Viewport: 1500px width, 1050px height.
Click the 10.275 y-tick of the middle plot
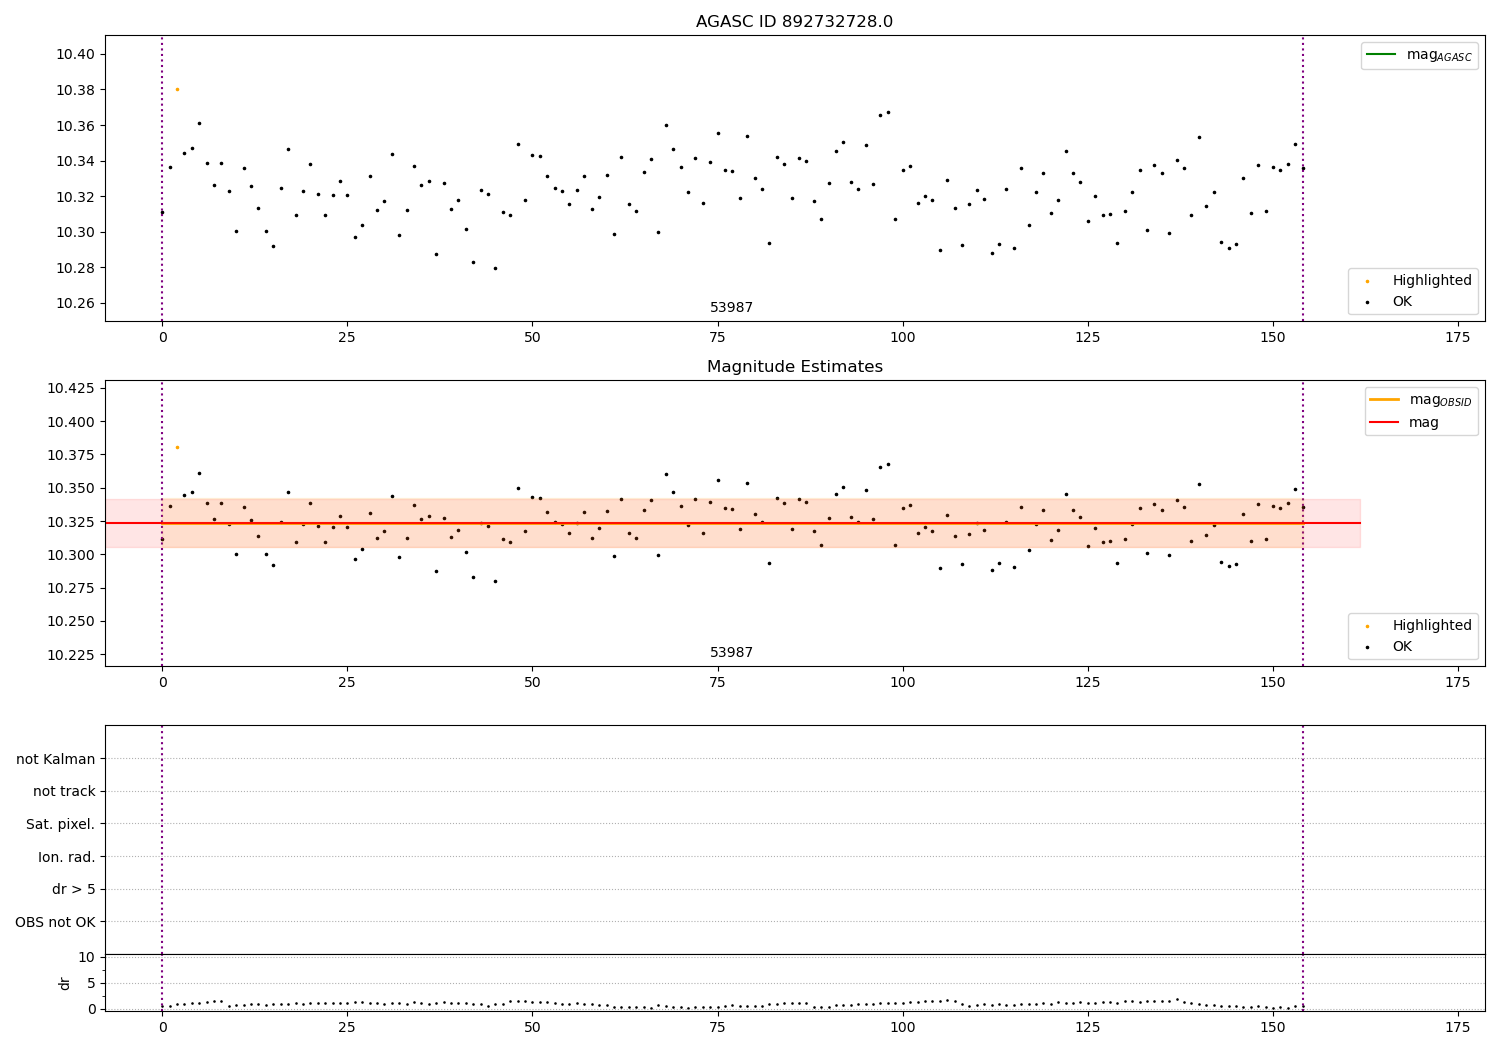(x=72, y=588)
